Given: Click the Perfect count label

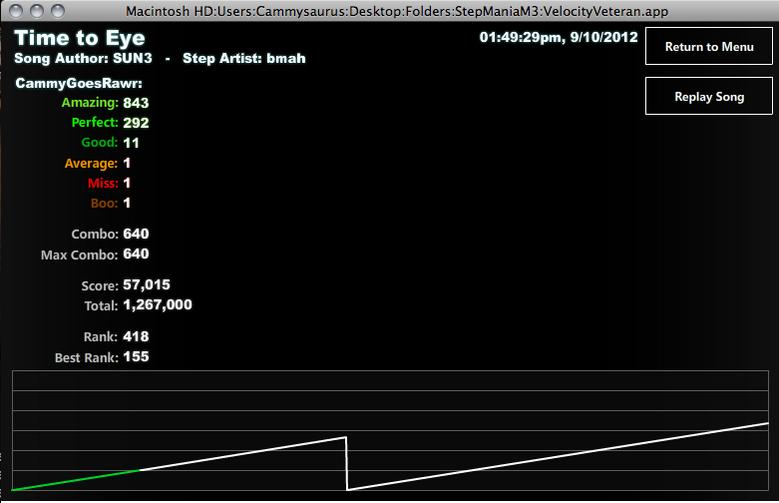Looking at the screenshot, I should (x=95, y=123).
